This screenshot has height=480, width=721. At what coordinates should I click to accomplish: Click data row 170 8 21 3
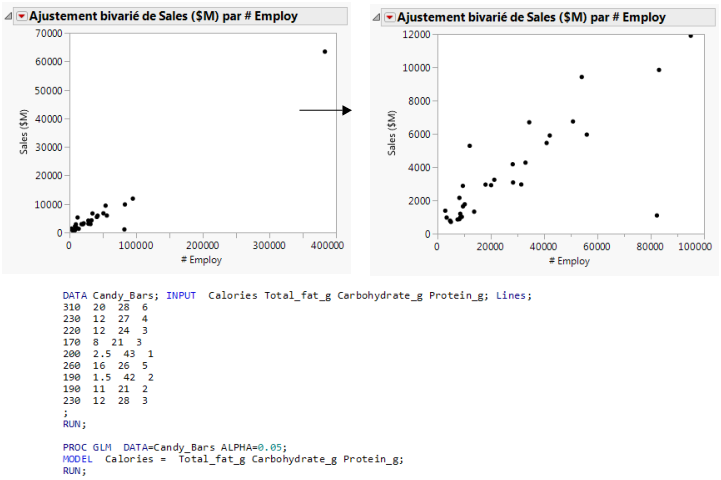point(103,342)
